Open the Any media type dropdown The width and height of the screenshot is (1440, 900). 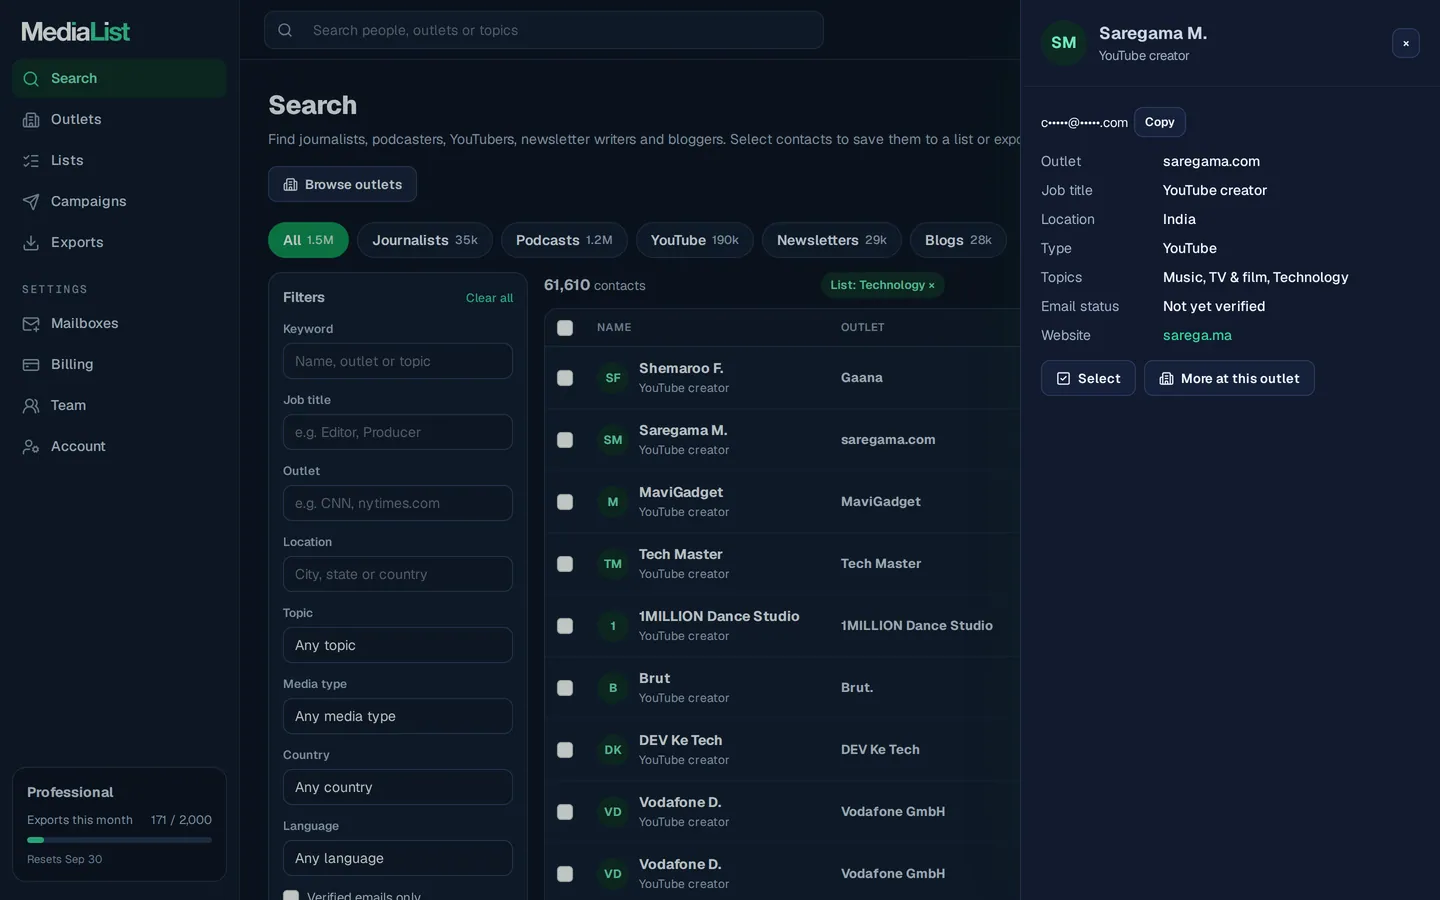point(398,716)
